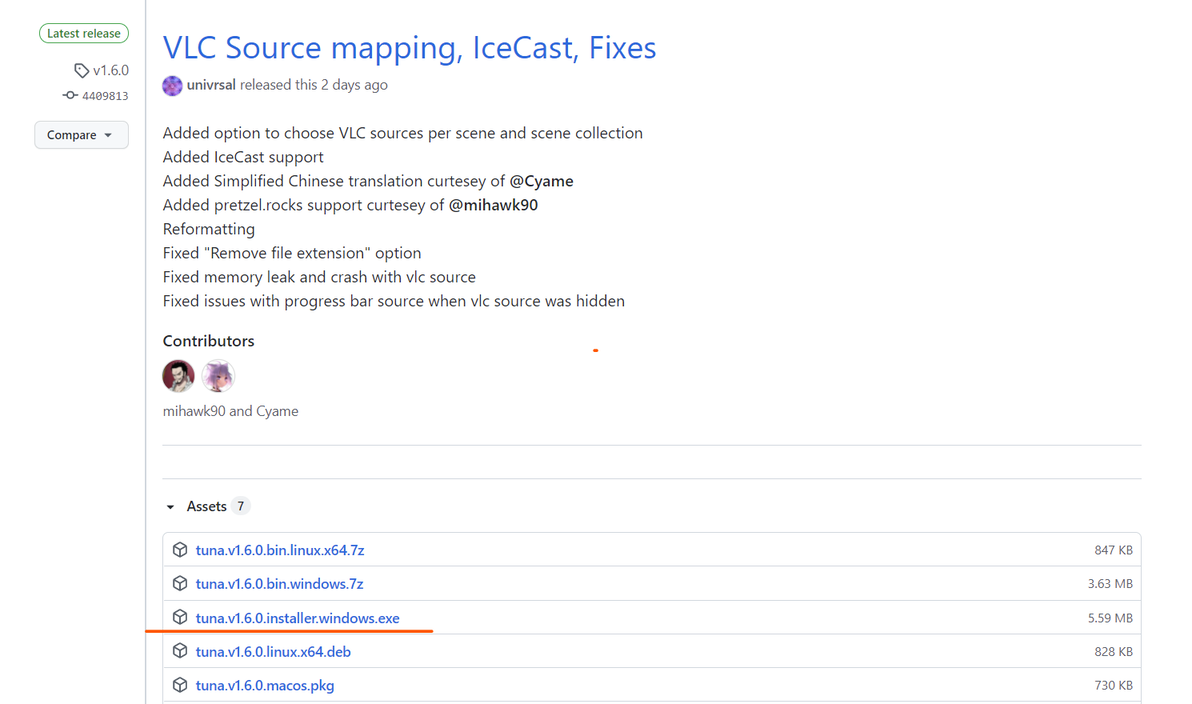The width and height of the screenshot is (1192, 704).
Task: Click the Latest release badge
Action: click(84, 33)
